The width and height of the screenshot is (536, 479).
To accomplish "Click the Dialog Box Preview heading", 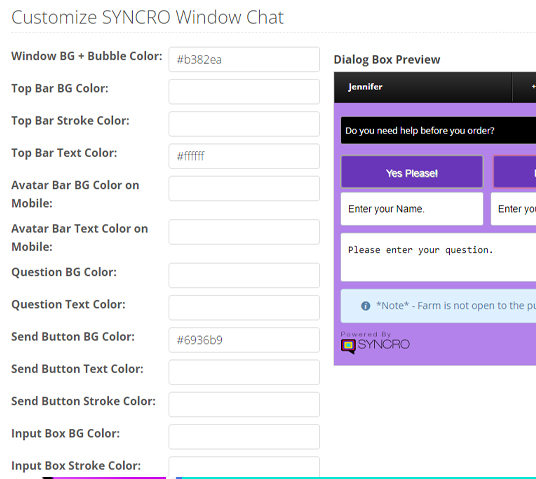I will [387, 59].
